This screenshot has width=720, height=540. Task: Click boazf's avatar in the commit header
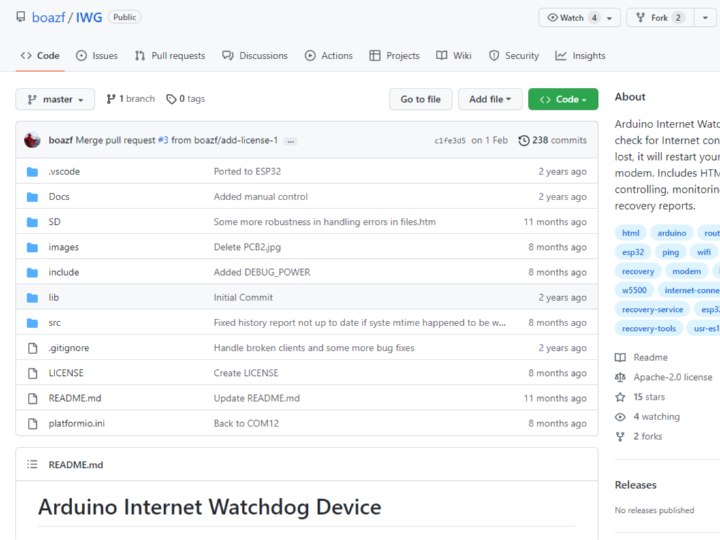click(32, 140)
